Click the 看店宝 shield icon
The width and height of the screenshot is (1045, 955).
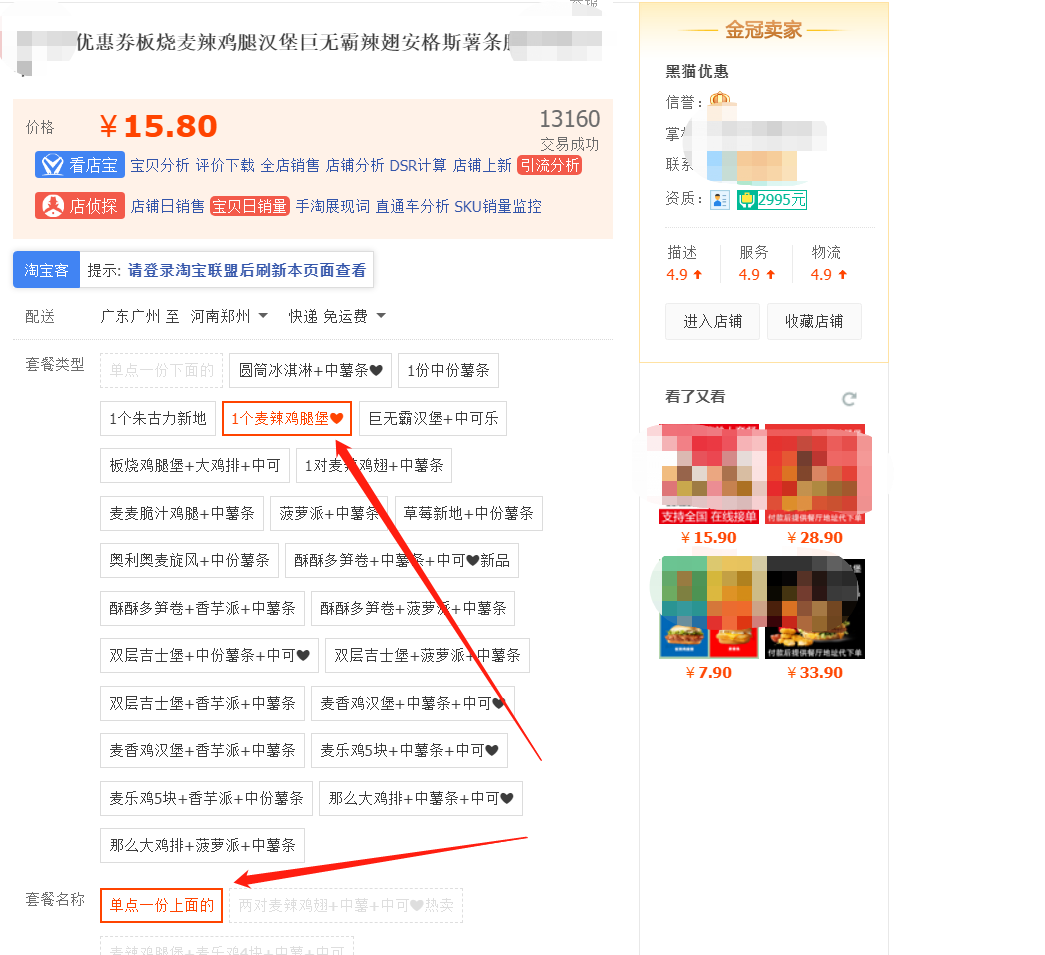(x=54, y=164)
